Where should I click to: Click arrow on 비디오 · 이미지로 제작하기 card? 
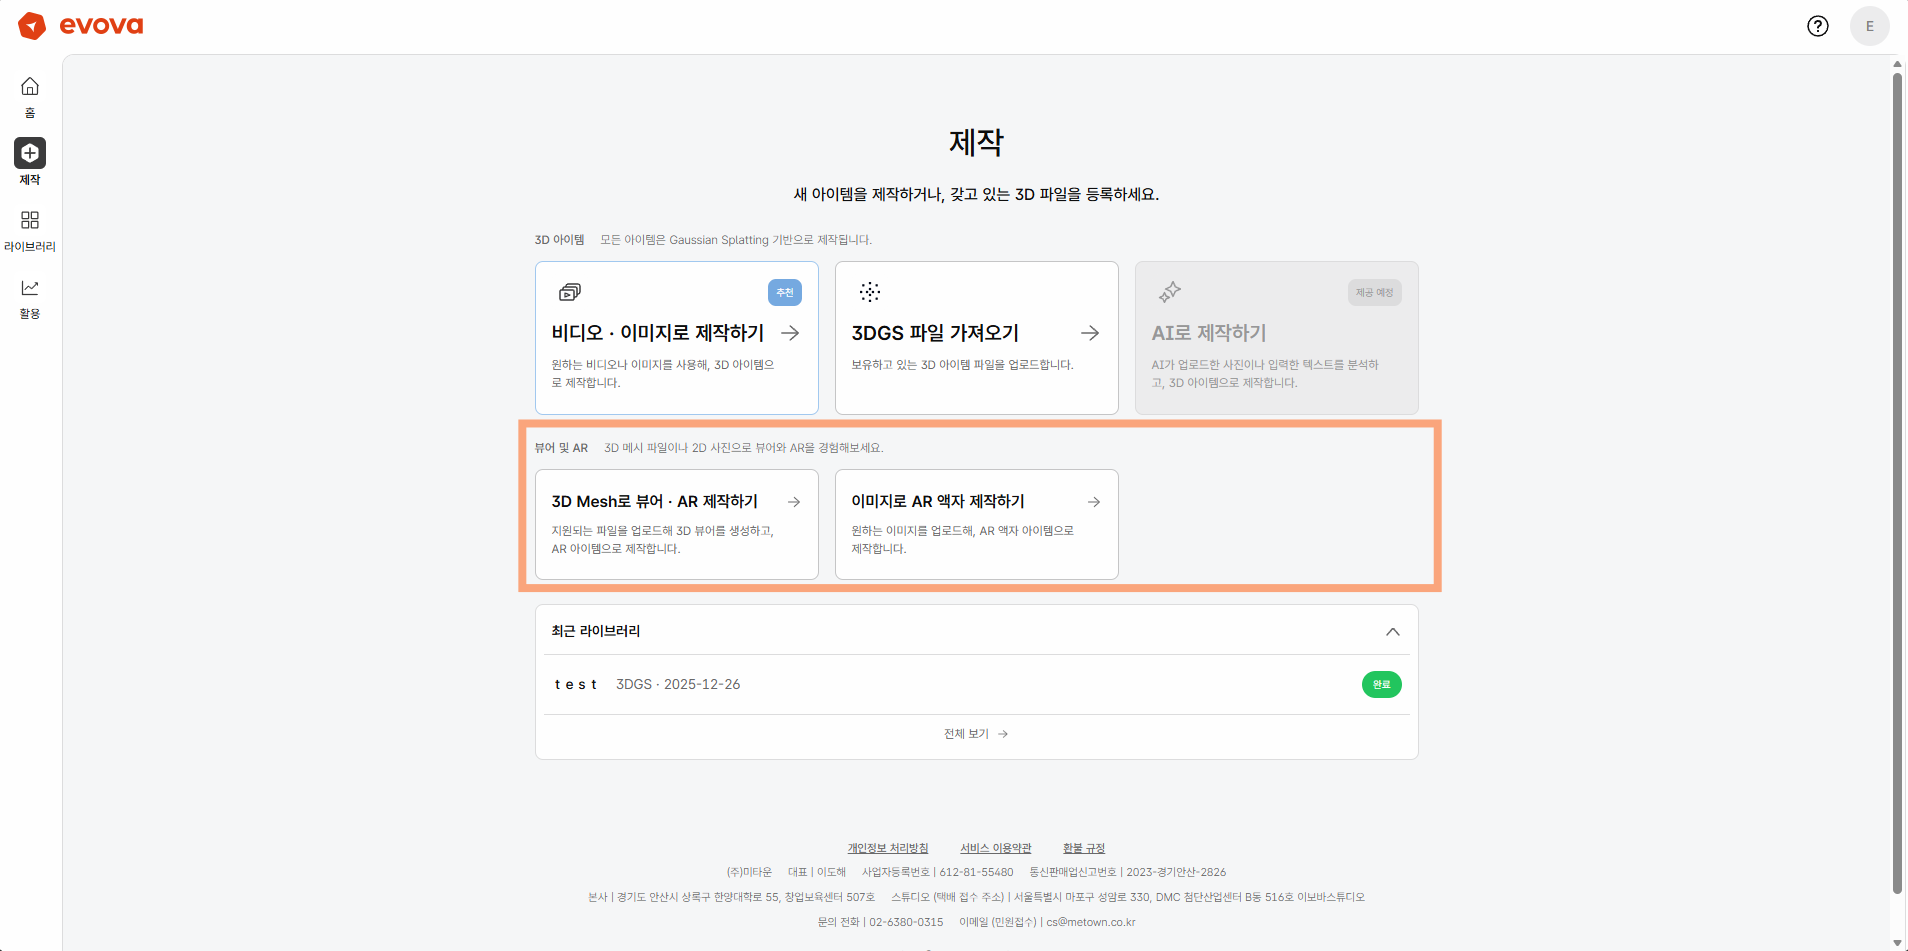(790, 333)
